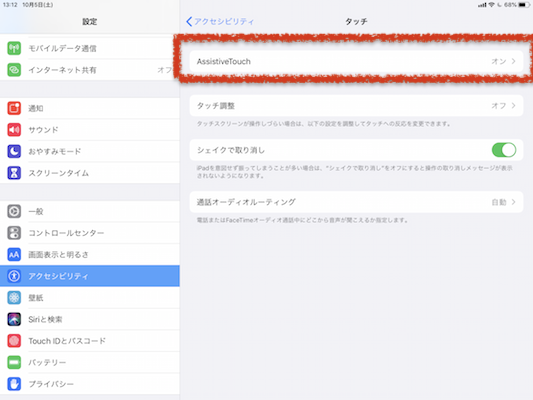Tap the 設定 sidebar title
Screen dimensions: 533x400
point(90,21)
